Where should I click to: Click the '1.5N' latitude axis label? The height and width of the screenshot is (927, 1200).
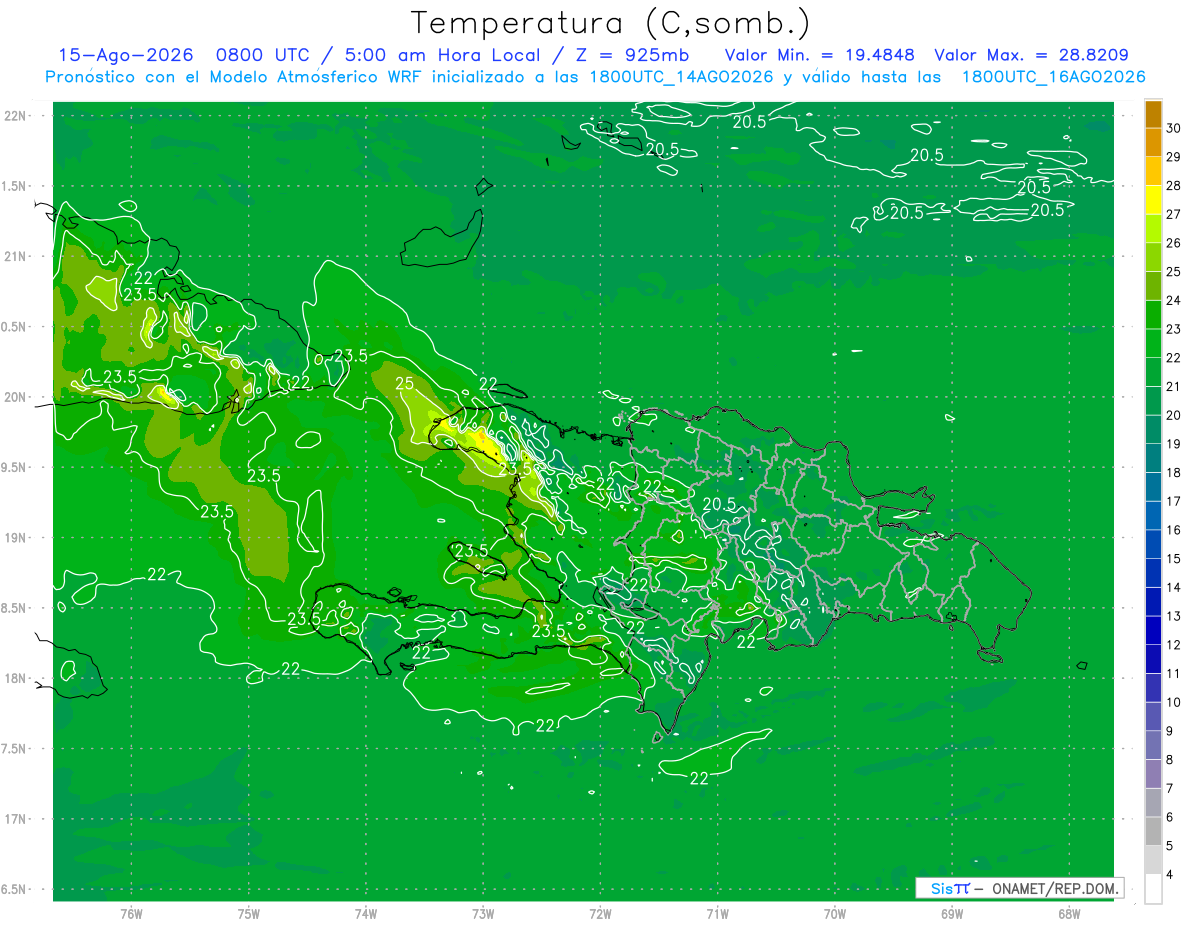(x=15, y=186)
